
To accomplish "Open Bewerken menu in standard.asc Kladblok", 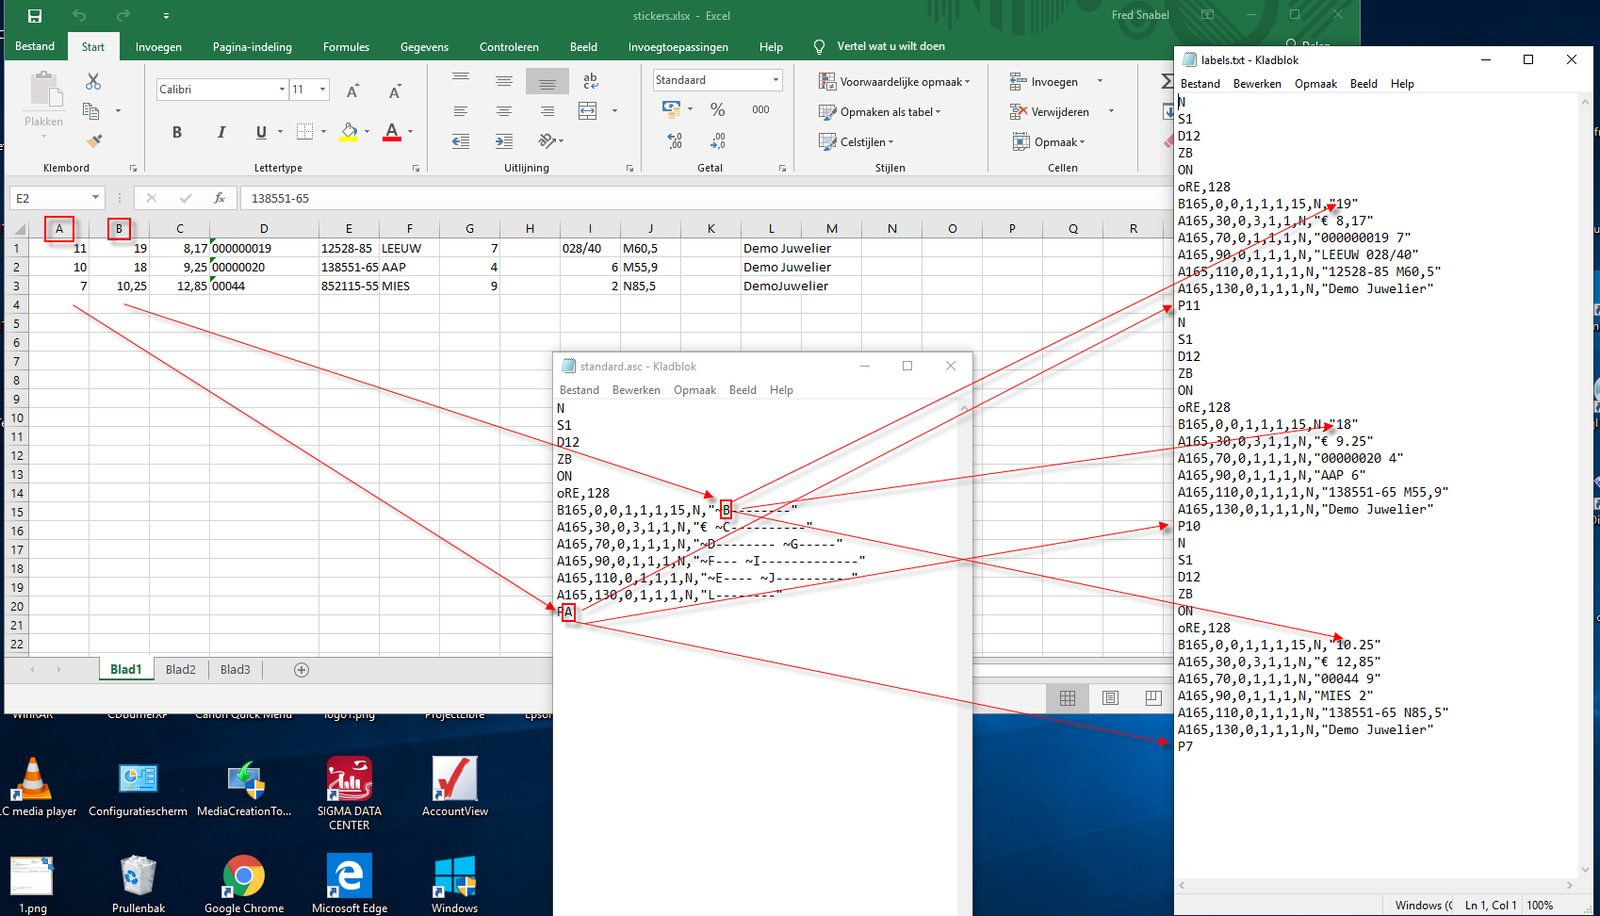I will (636, 390).
